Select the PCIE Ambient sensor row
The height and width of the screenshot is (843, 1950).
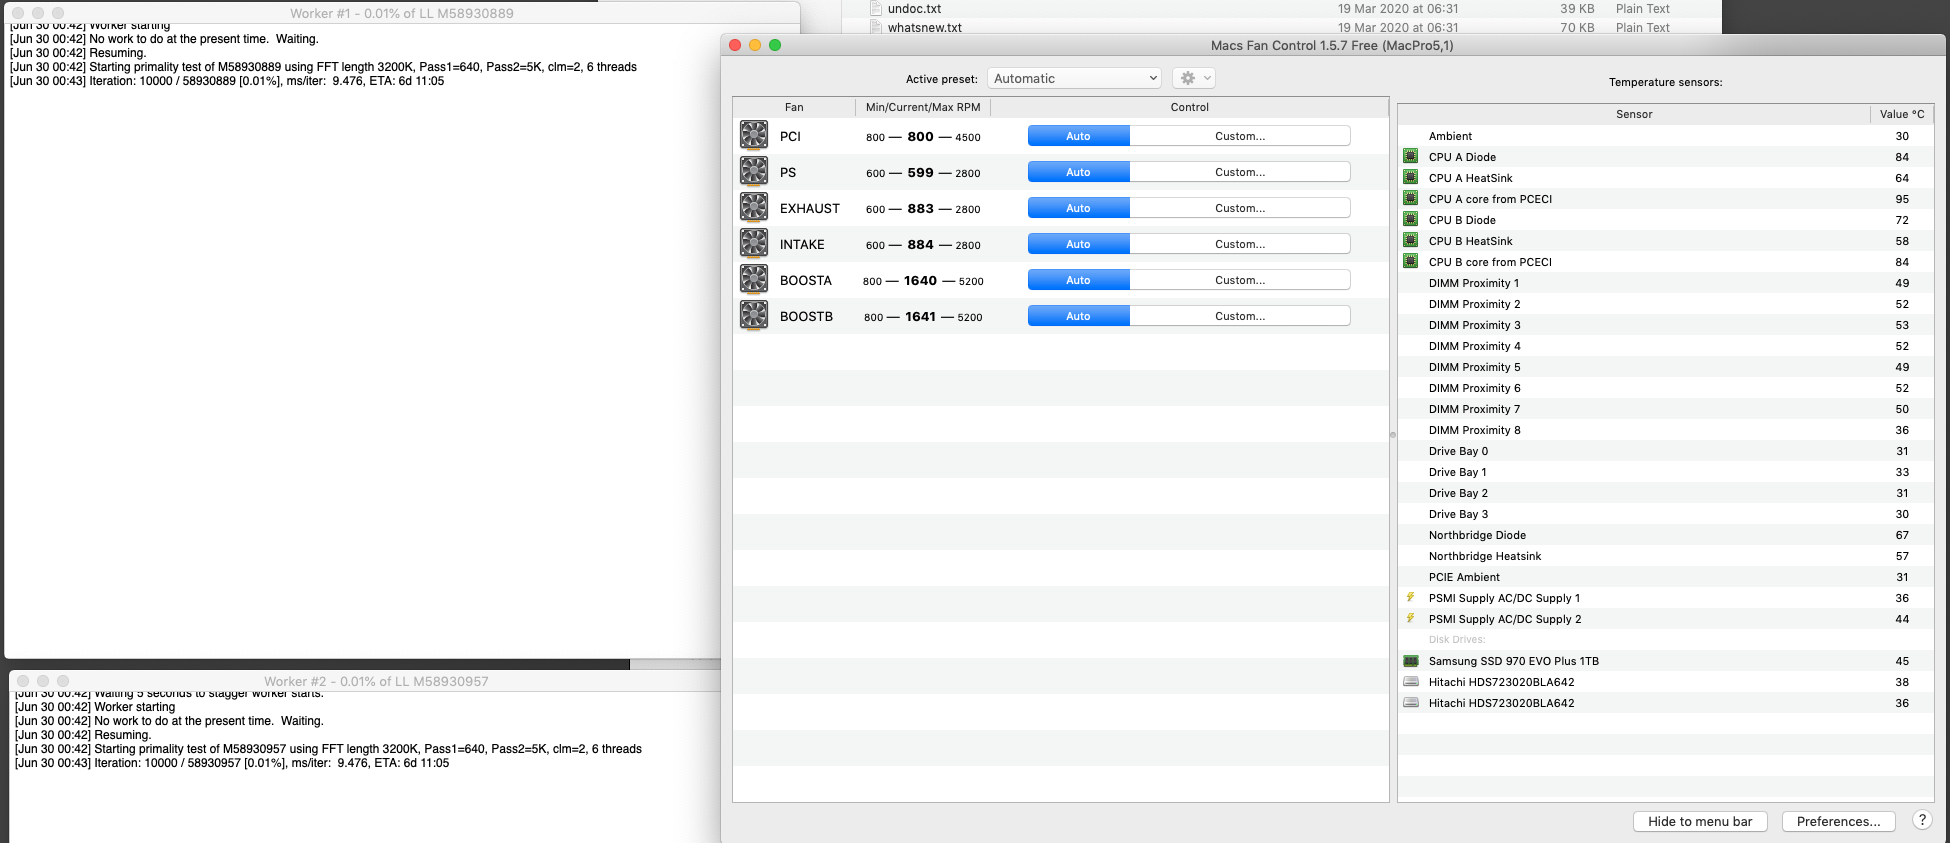1666,577
